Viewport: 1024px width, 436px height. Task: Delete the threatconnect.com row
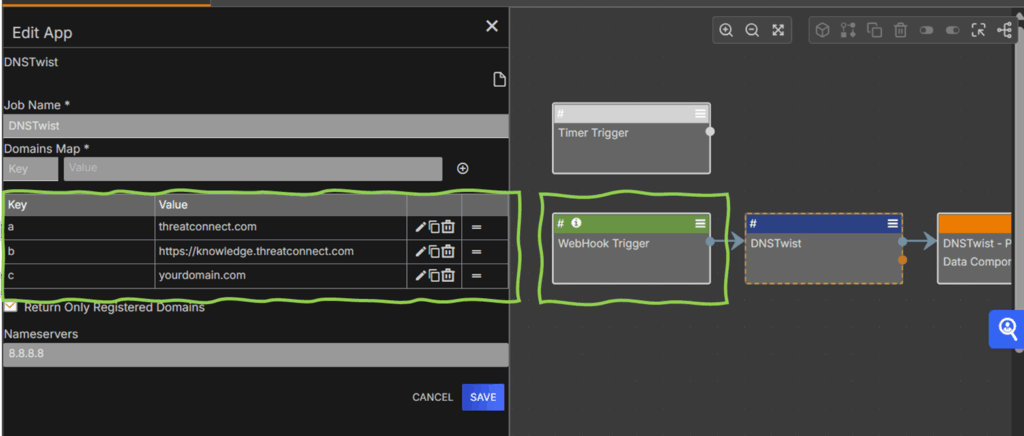[x=448, y=227]
